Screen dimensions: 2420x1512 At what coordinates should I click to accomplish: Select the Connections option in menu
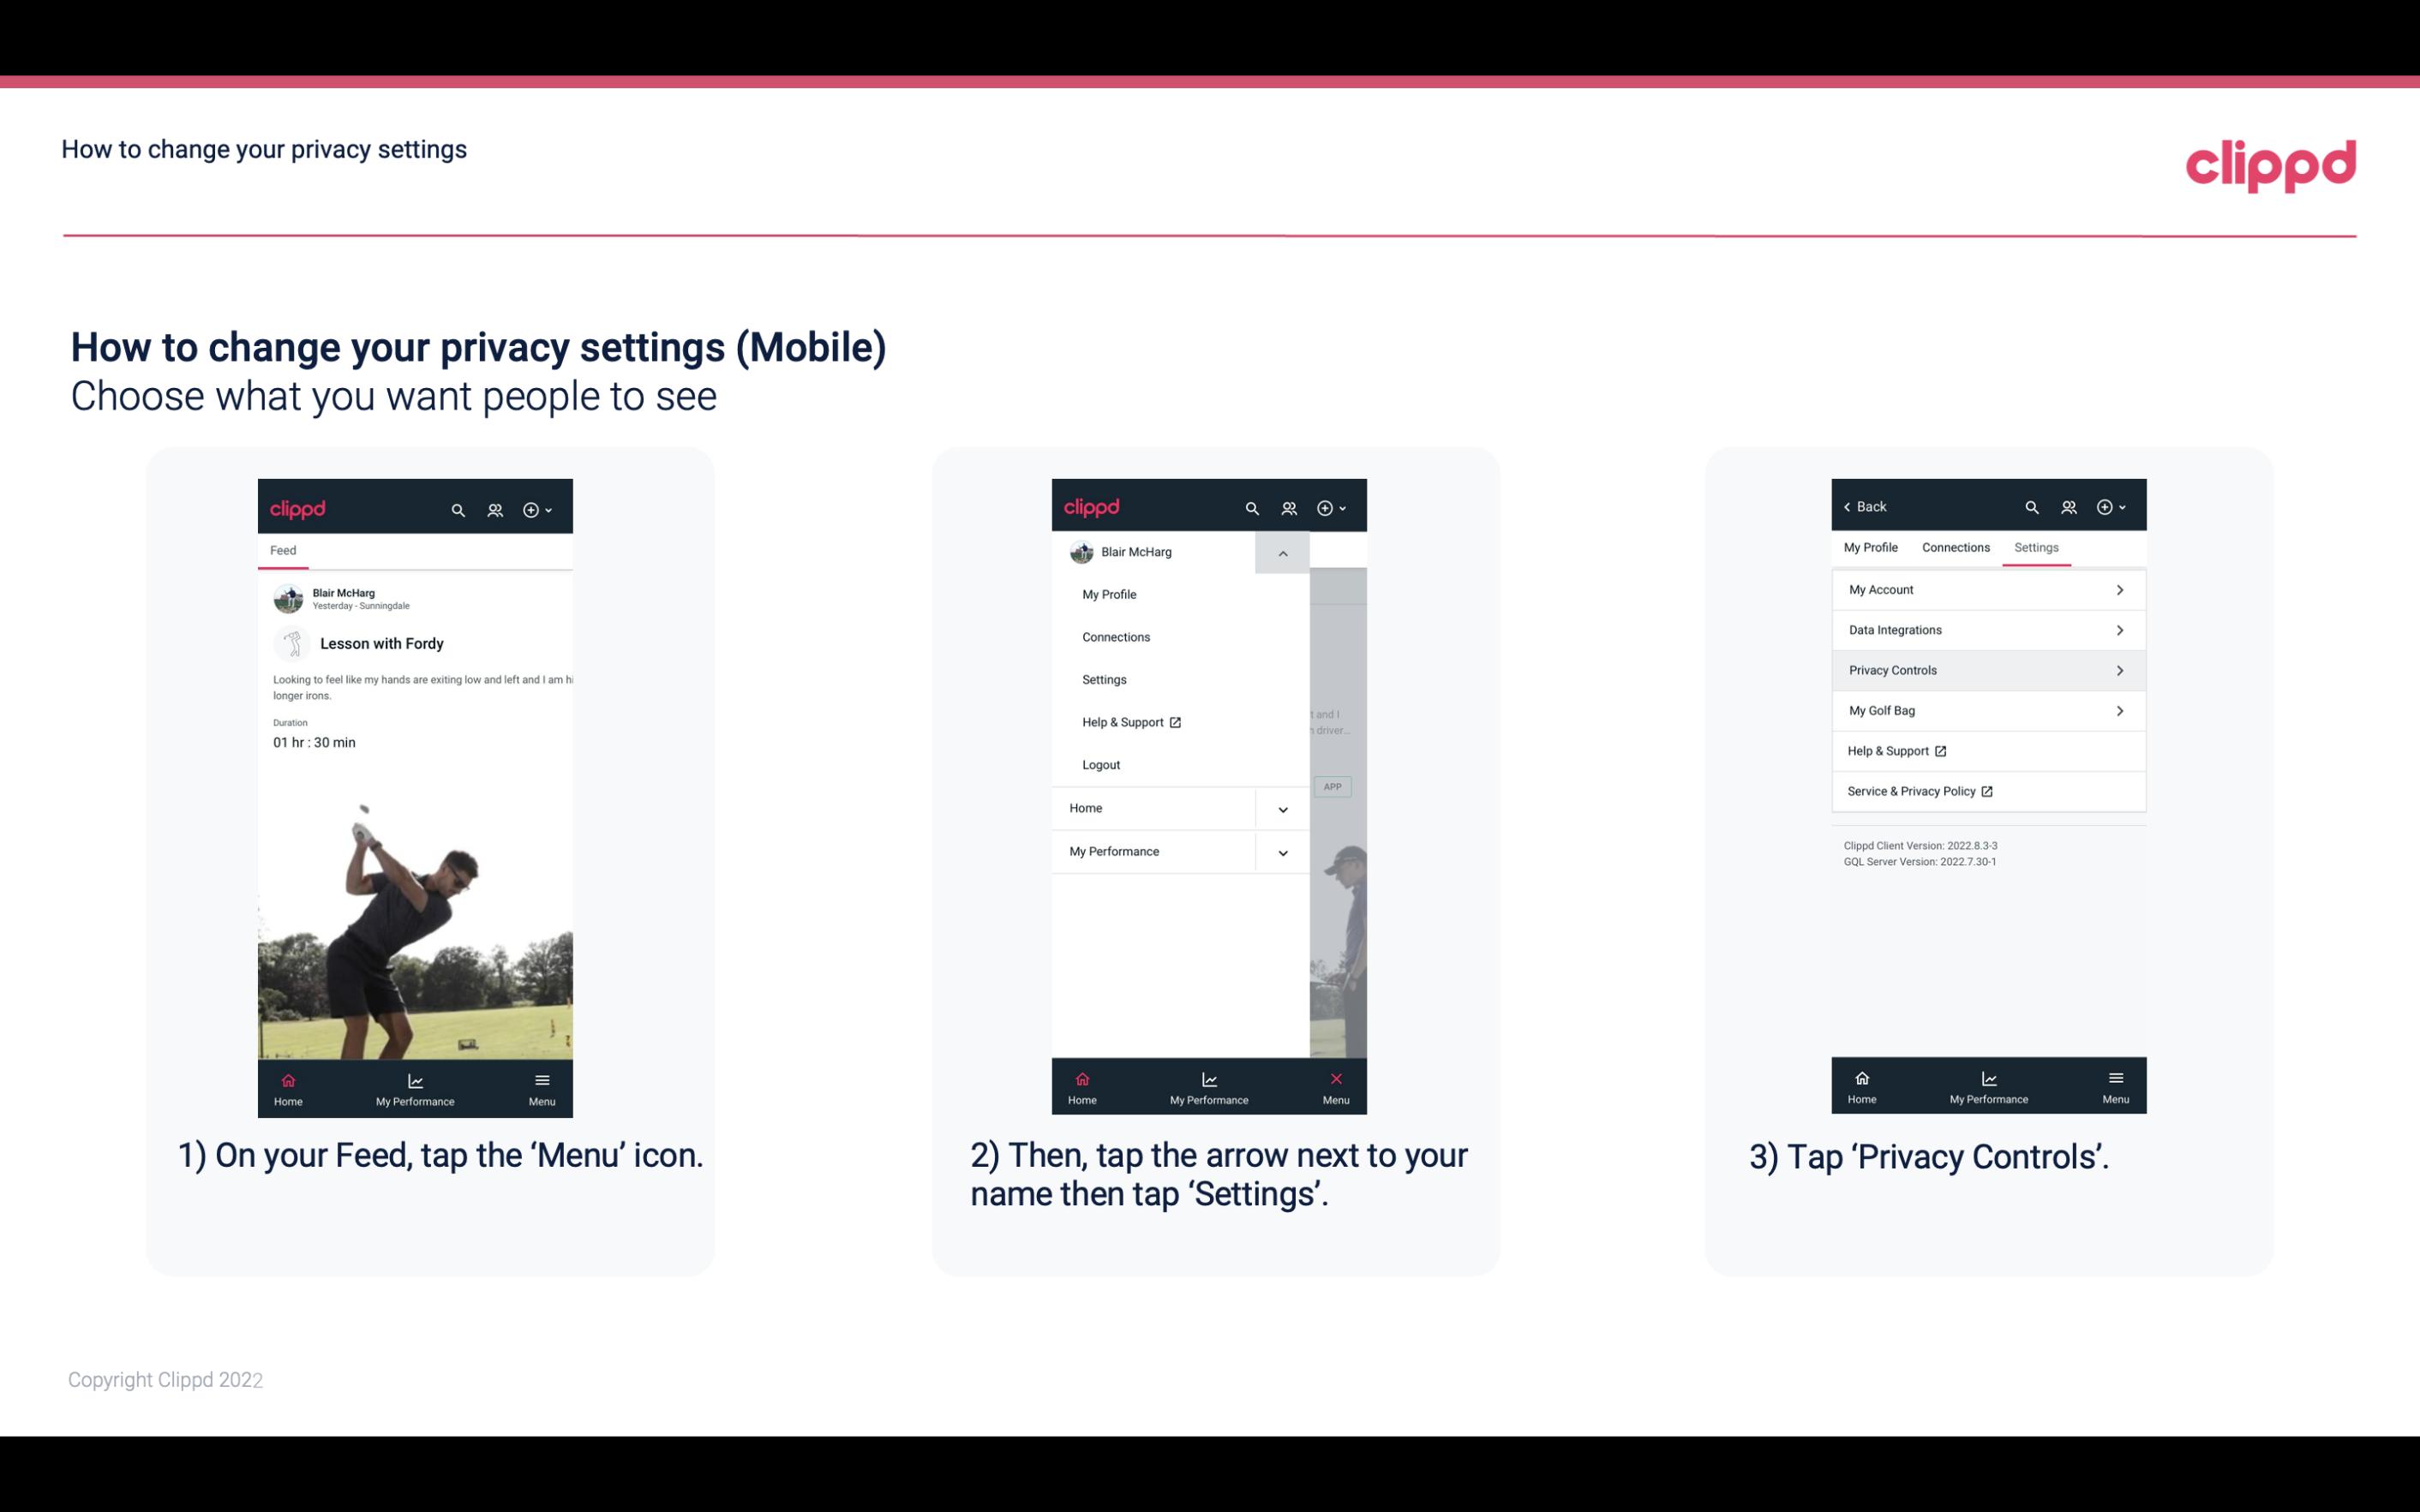click(x=1117, y=636)
